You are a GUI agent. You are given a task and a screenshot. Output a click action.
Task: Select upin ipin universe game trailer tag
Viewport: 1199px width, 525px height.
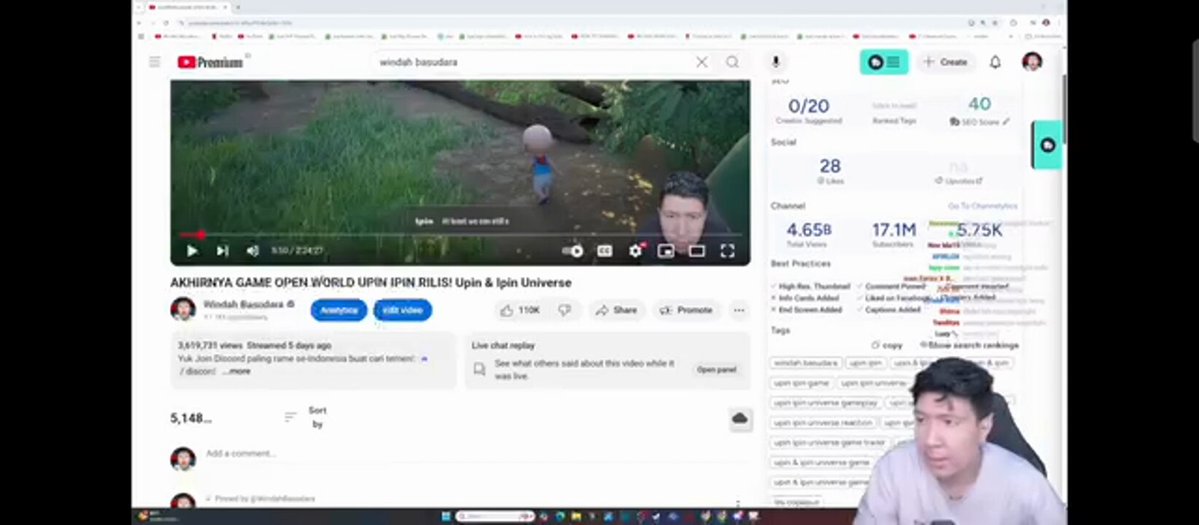(x=829, y=442)
